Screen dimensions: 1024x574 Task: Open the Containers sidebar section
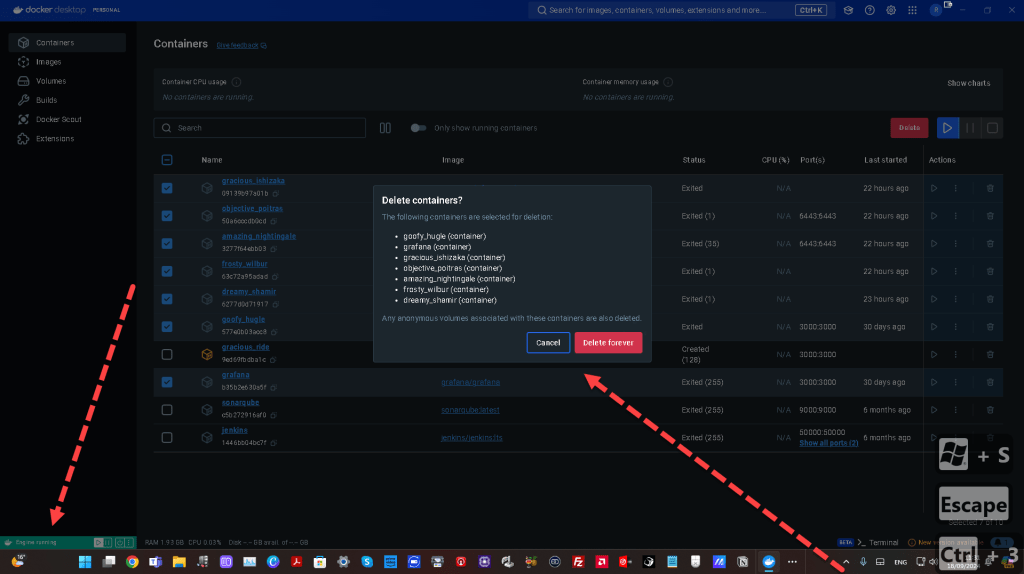tap(67, 42)
